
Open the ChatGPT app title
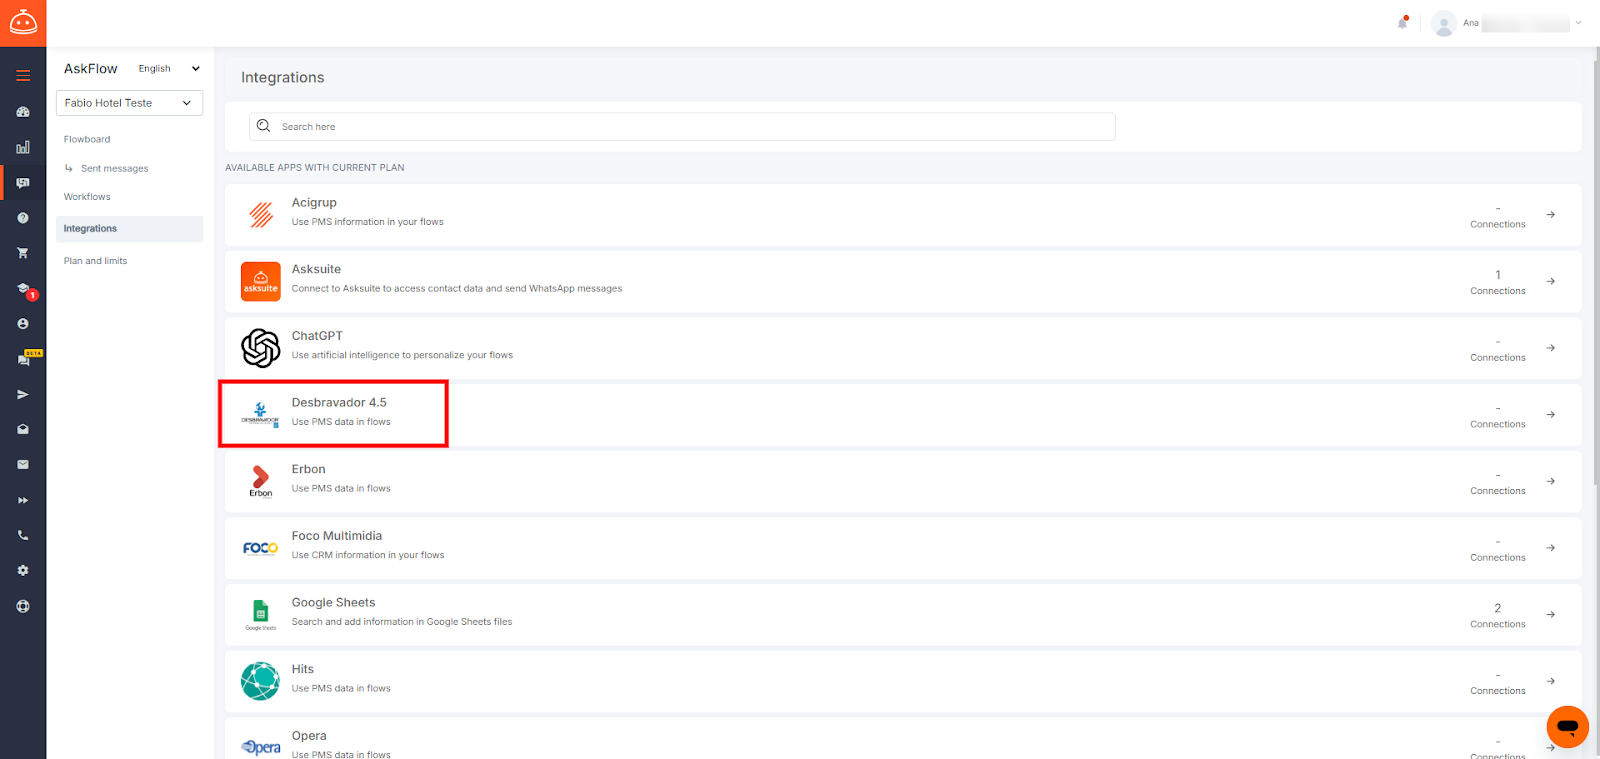pos(317,336)
